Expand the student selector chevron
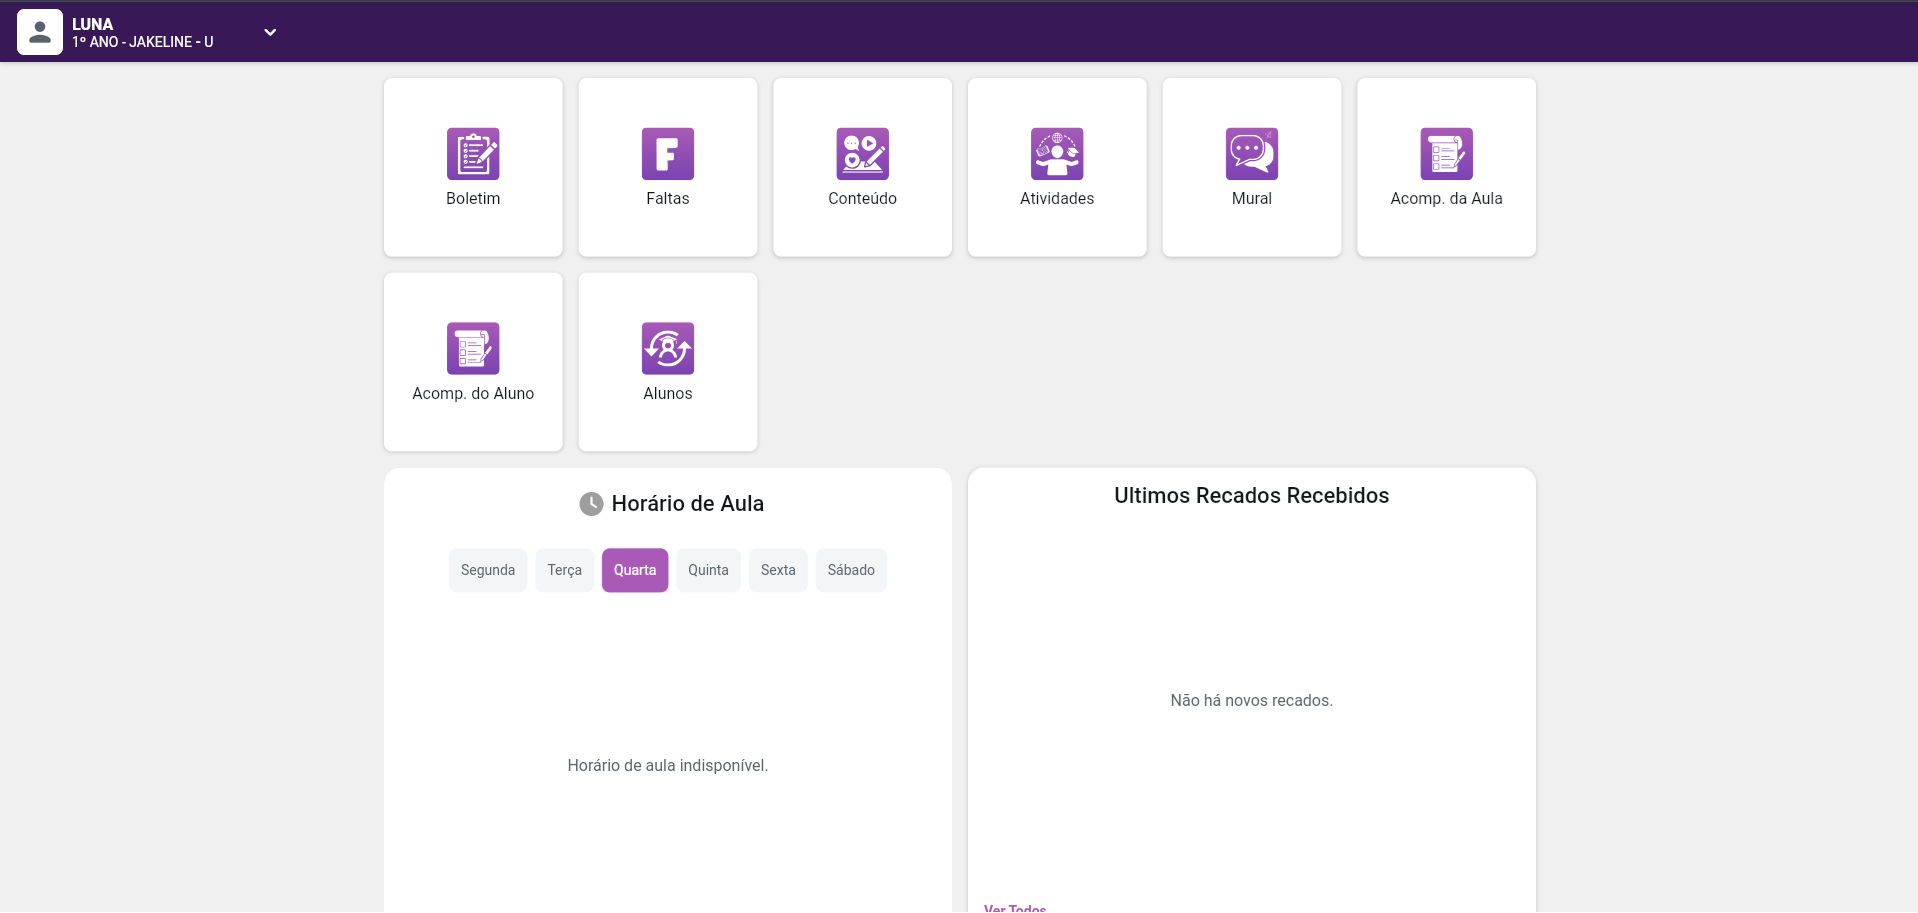The height and width of the screenshot is (913, 1918). (x=270, y=32)
